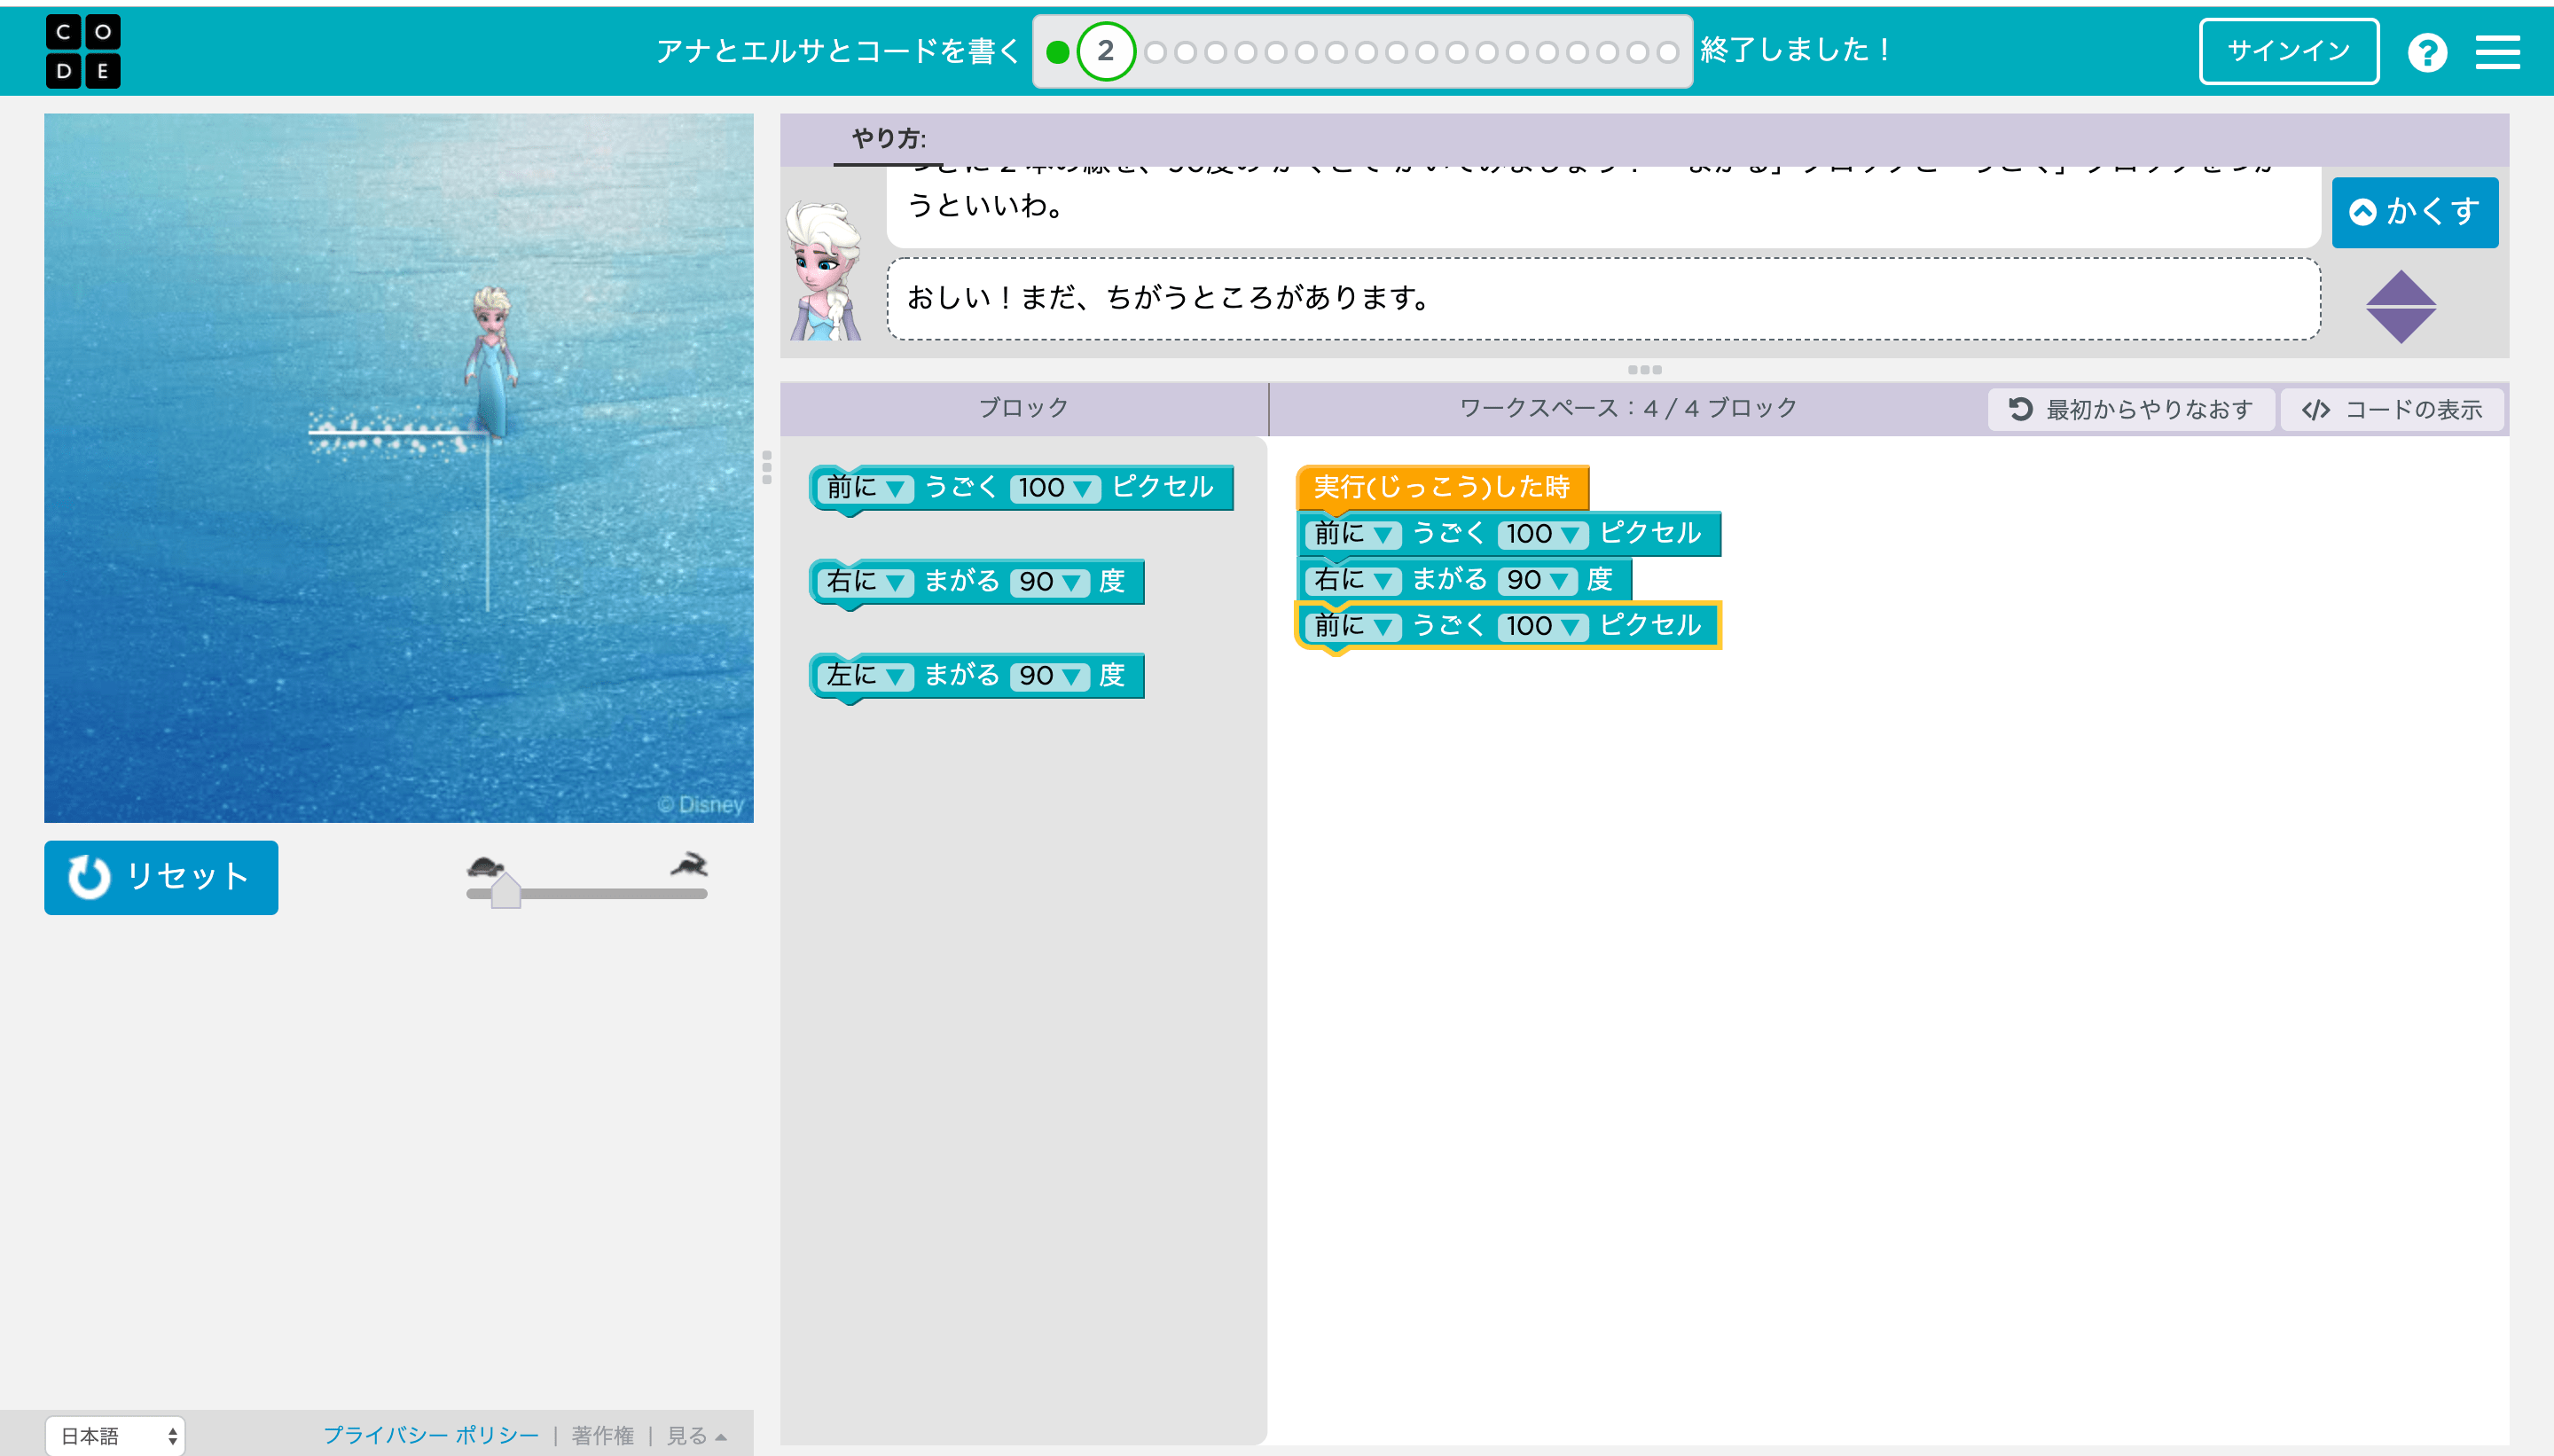Open 右に dropdown in toolbox turn block
2554x1456 pixels.
point(865,581)
